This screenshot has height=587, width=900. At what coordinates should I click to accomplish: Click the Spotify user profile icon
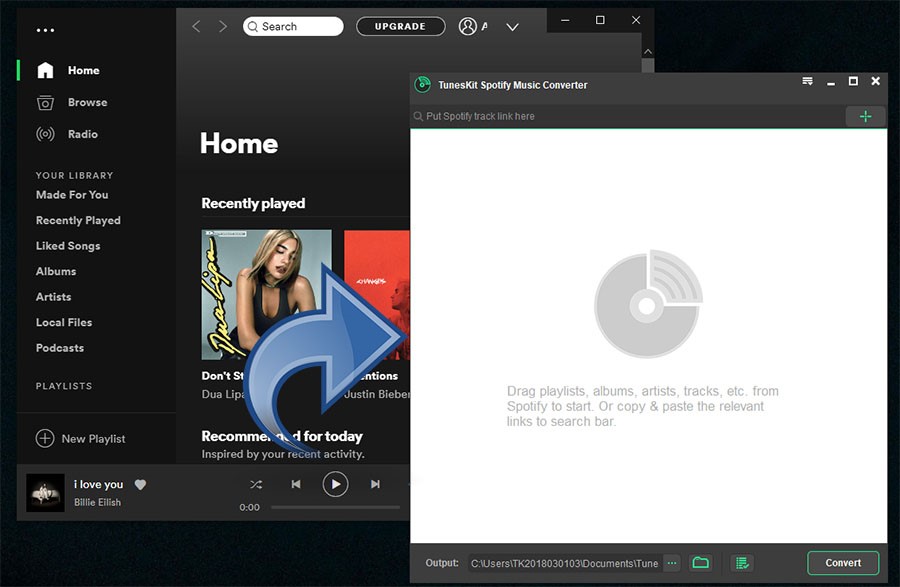click(x=468, y=26)
